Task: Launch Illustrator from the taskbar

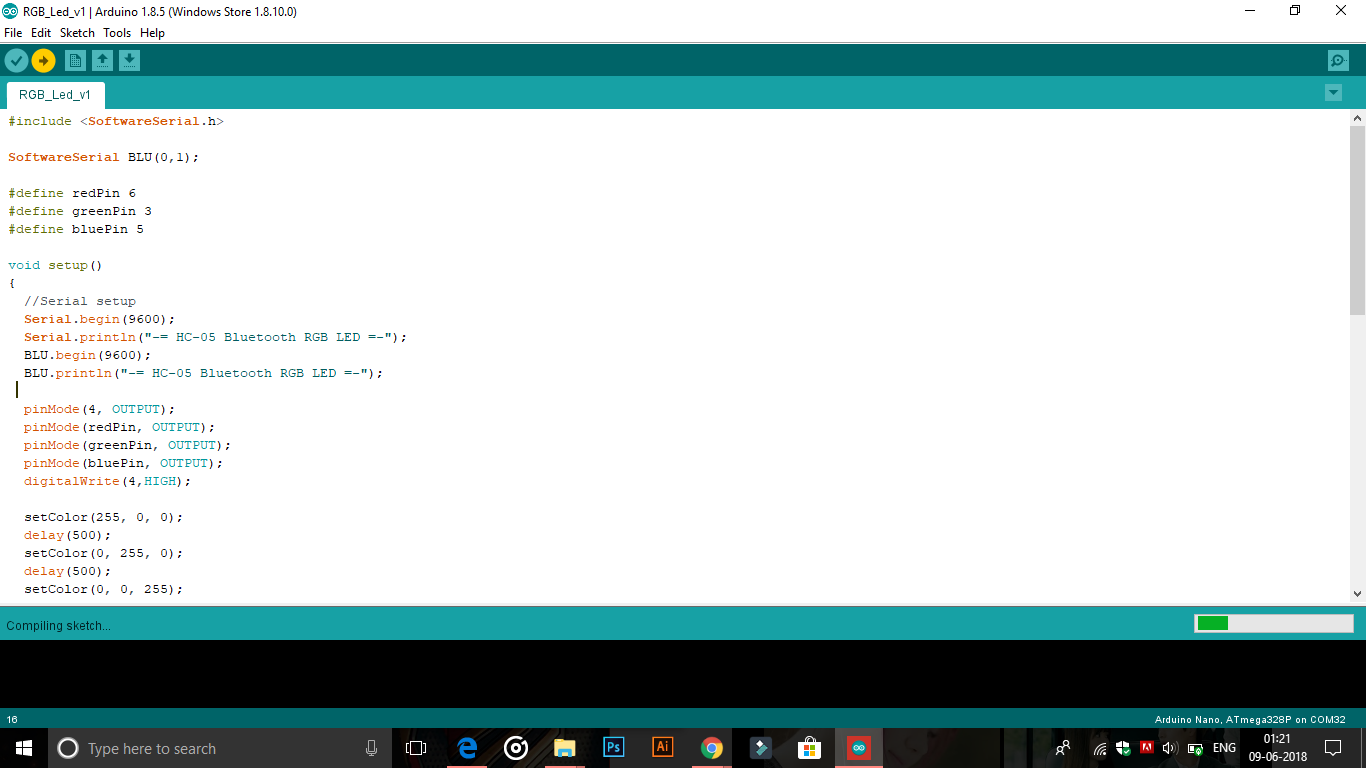Action: click(x=662, y=747)
